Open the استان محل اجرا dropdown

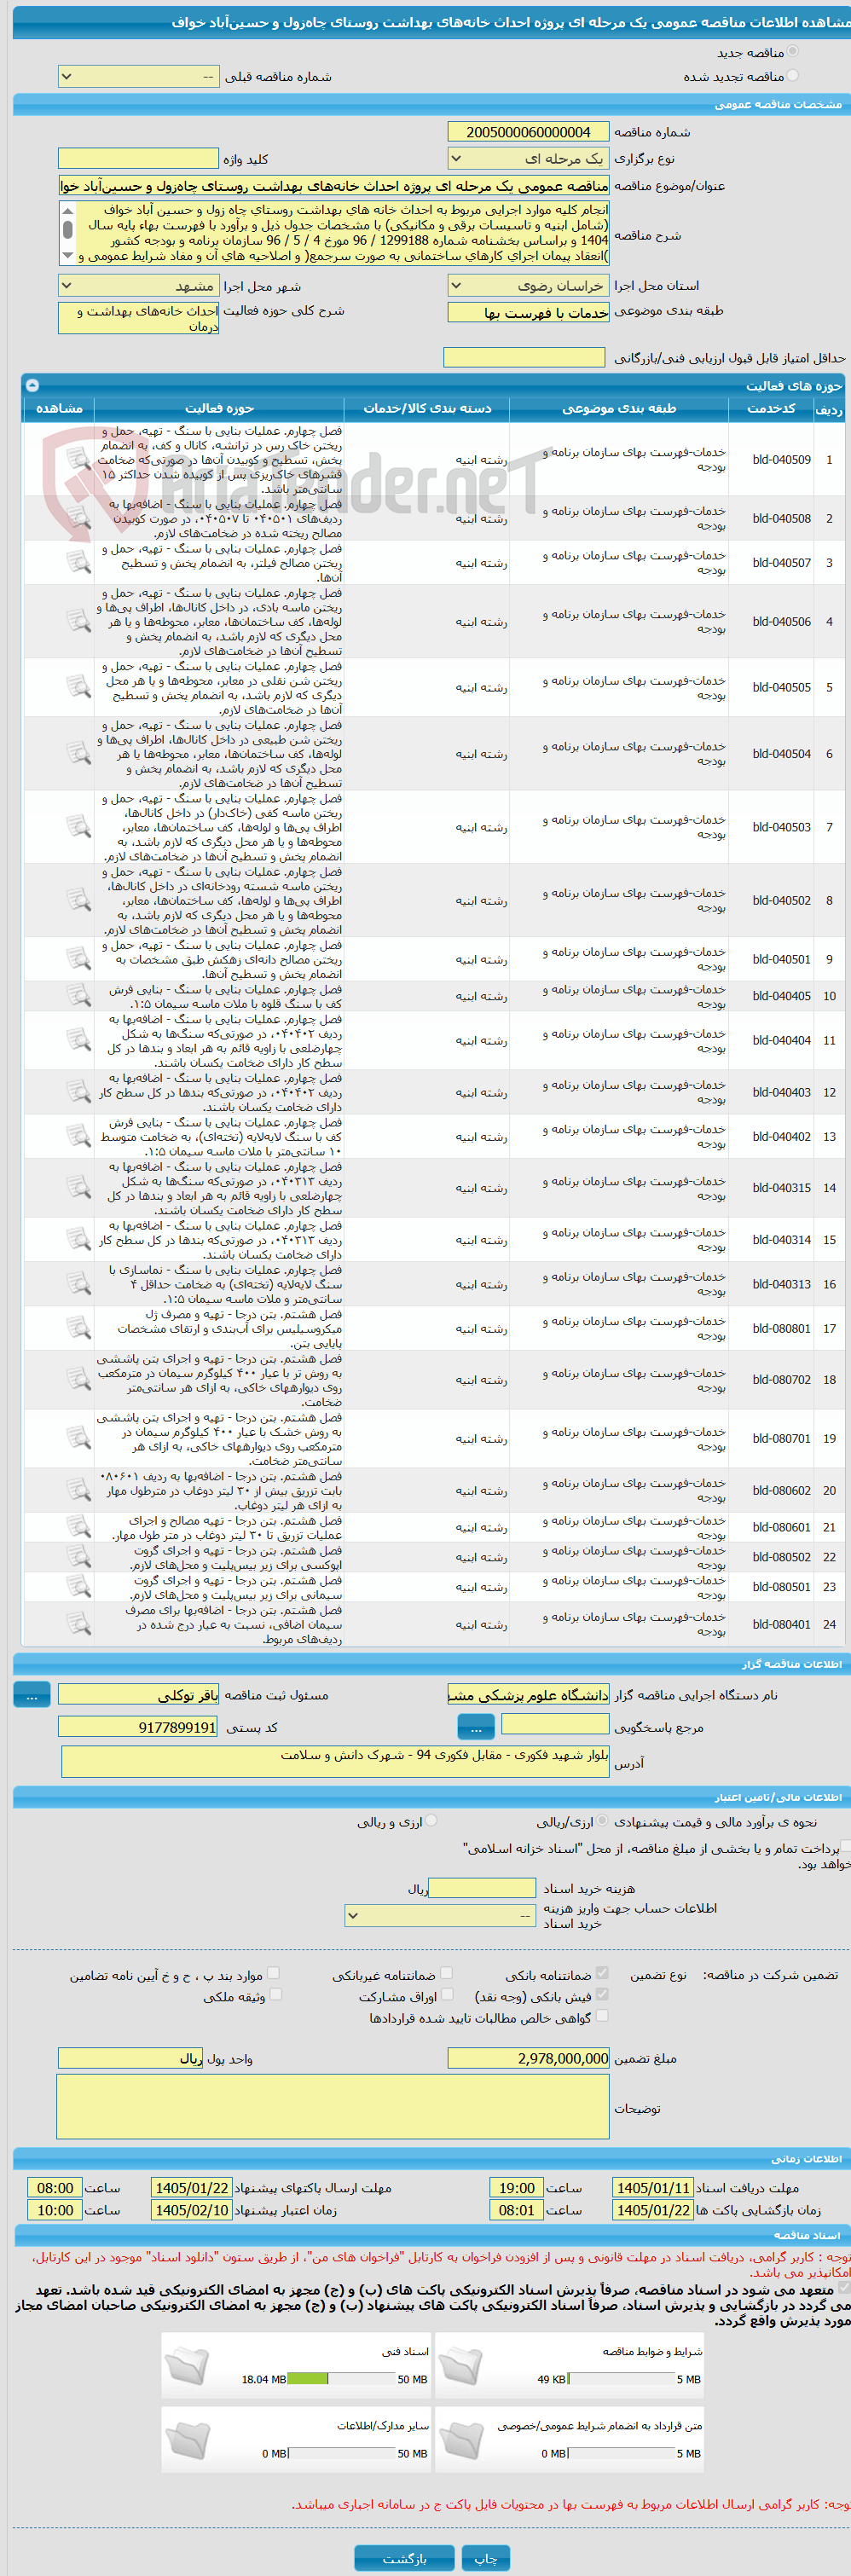point(528,285)
